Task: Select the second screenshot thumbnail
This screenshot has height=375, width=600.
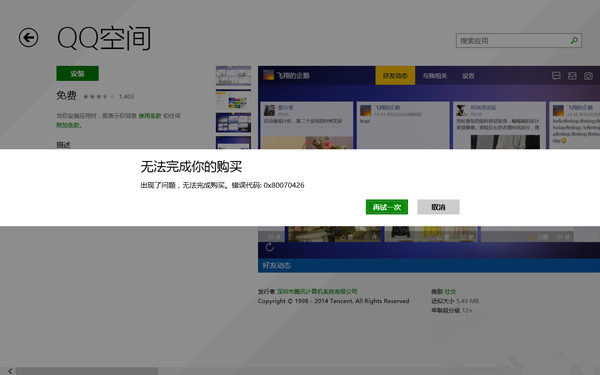Action: (233, 99)
